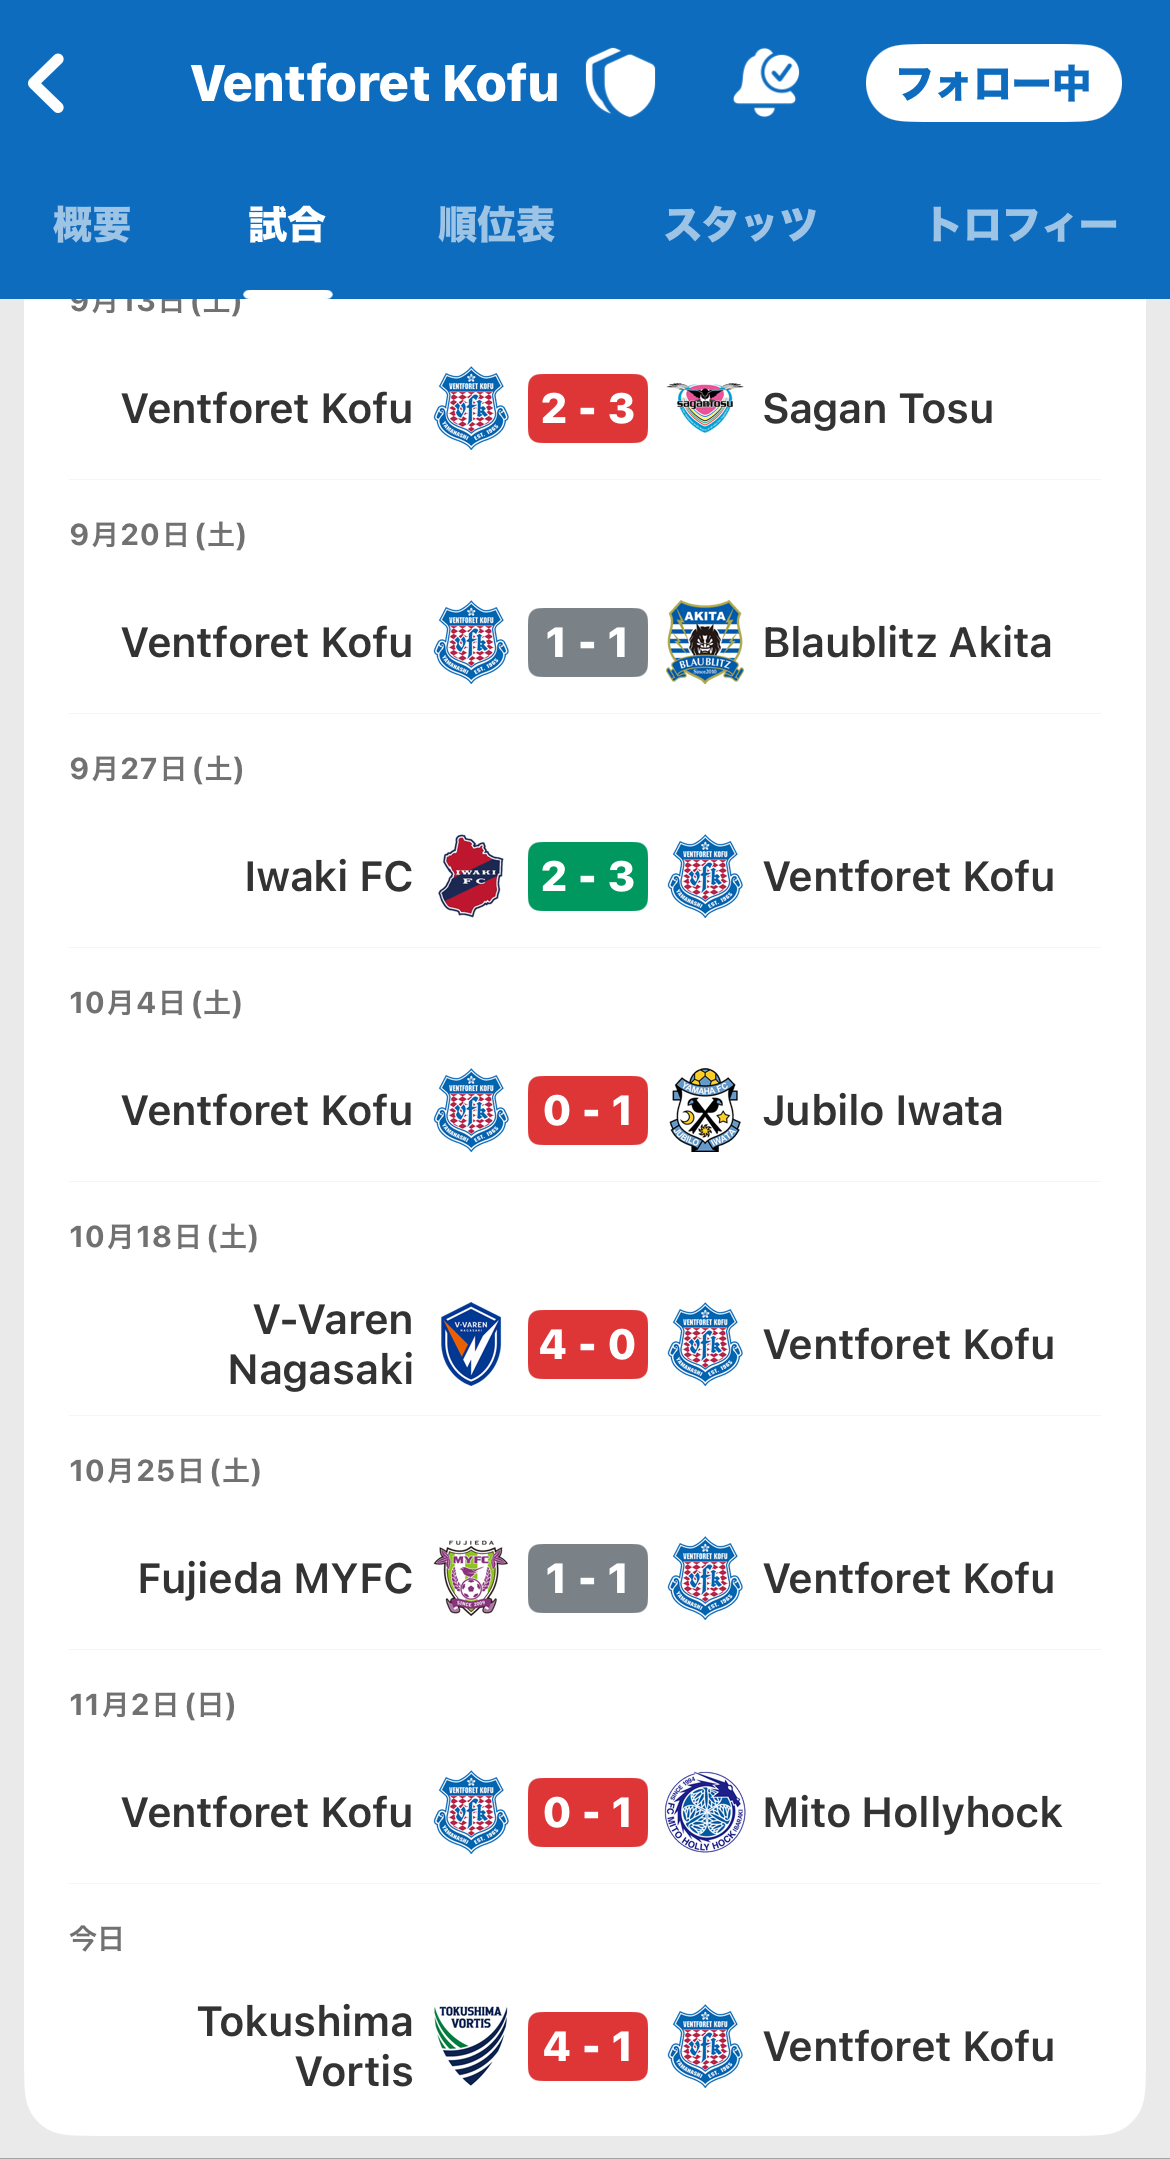This screenshot has height=2159, width=1170.
Task: Open the 順位表 tab
Action: tap(496, 225)
